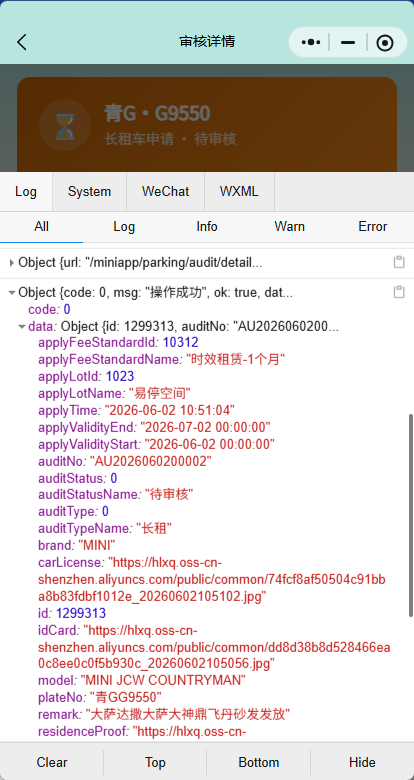414x780 pixels.
Task: Click the carLicense image URL value
Action: pos(212,579)
